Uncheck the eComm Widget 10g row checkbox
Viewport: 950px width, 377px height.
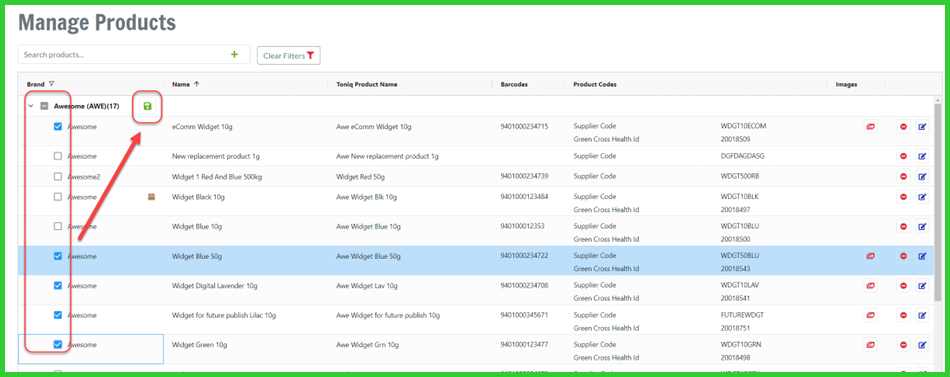pyautogui.click(x=58, y=127)
